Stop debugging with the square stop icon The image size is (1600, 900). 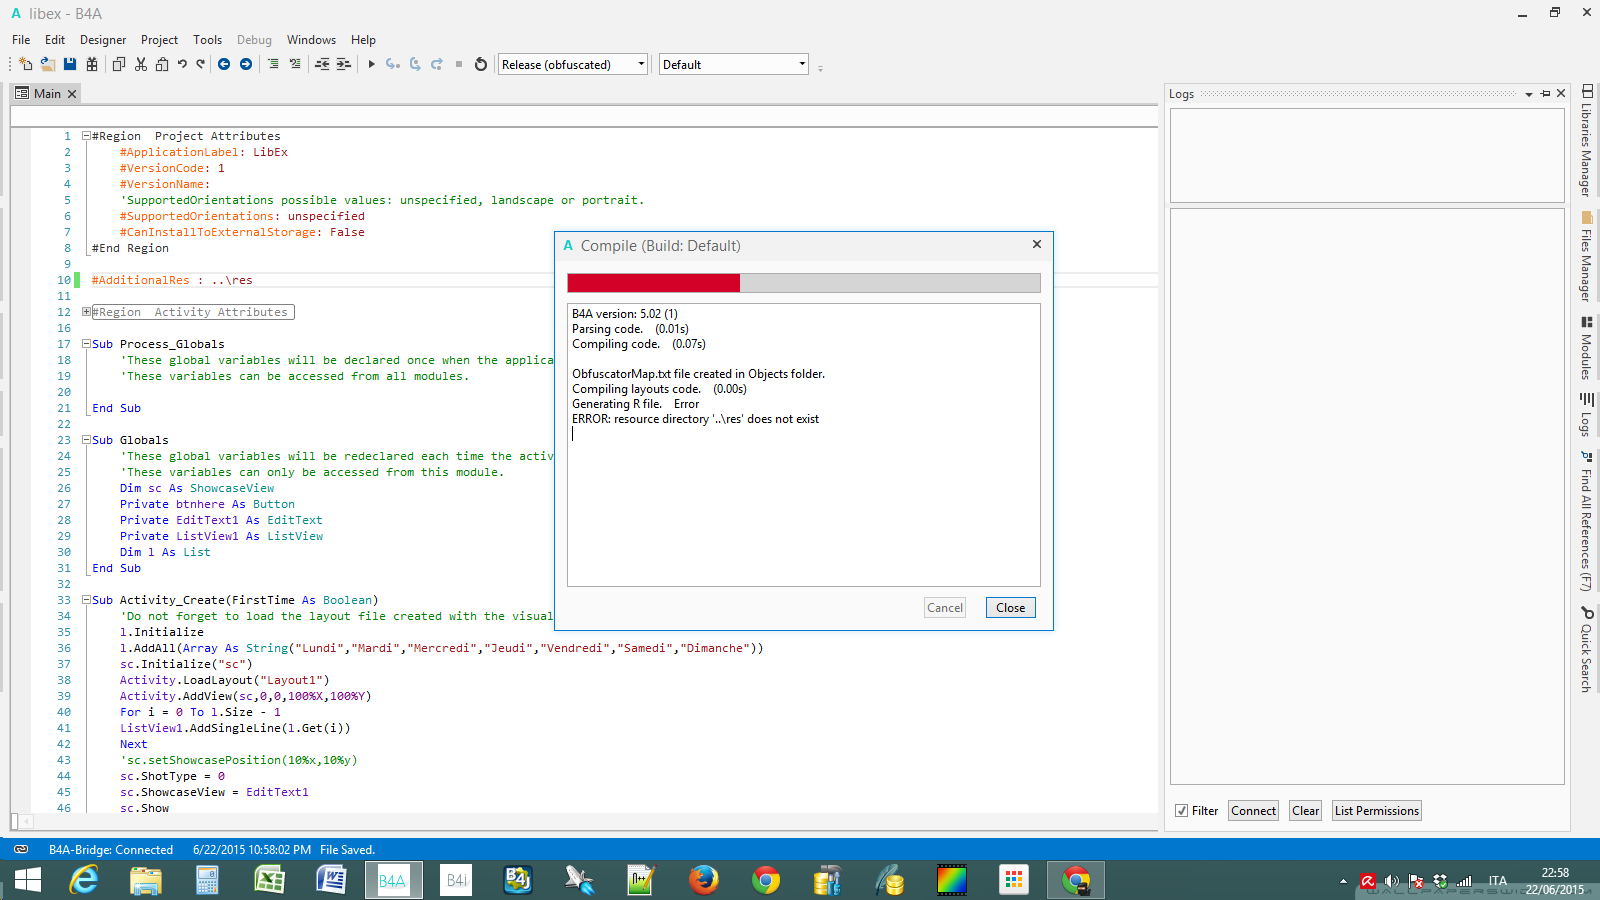[459, 64]
